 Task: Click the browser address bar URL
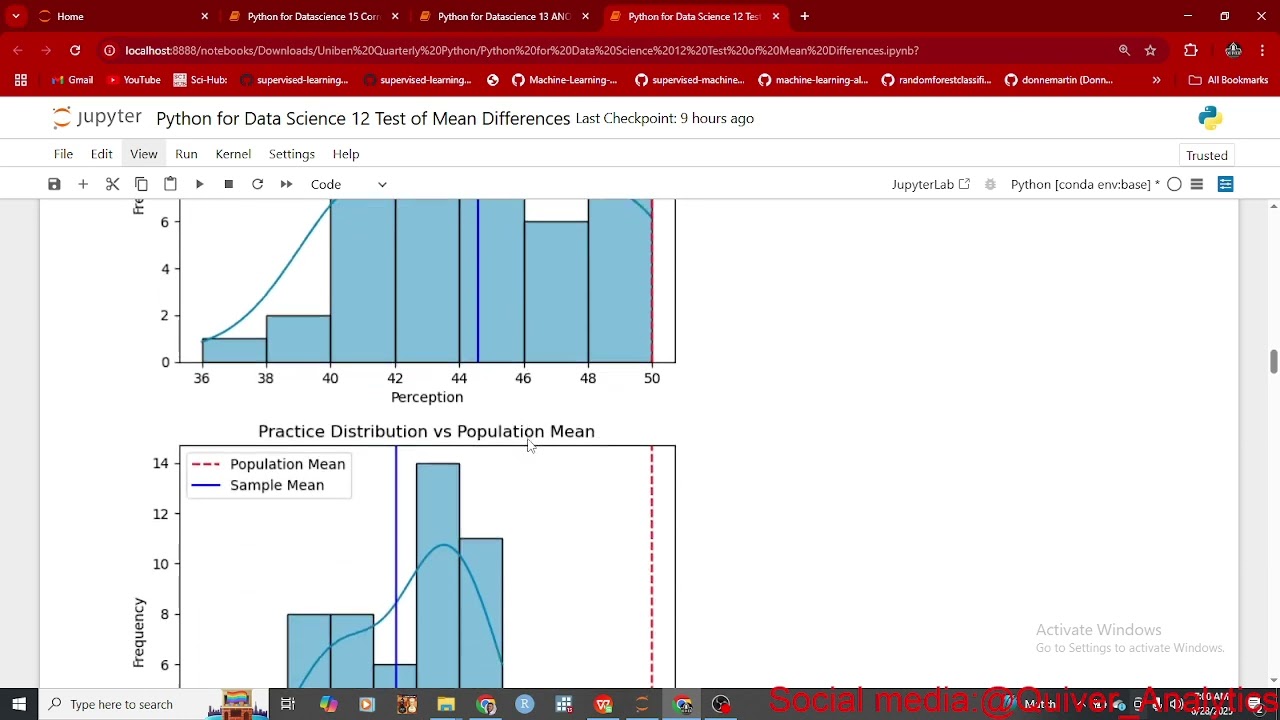[x=522, y=50]
